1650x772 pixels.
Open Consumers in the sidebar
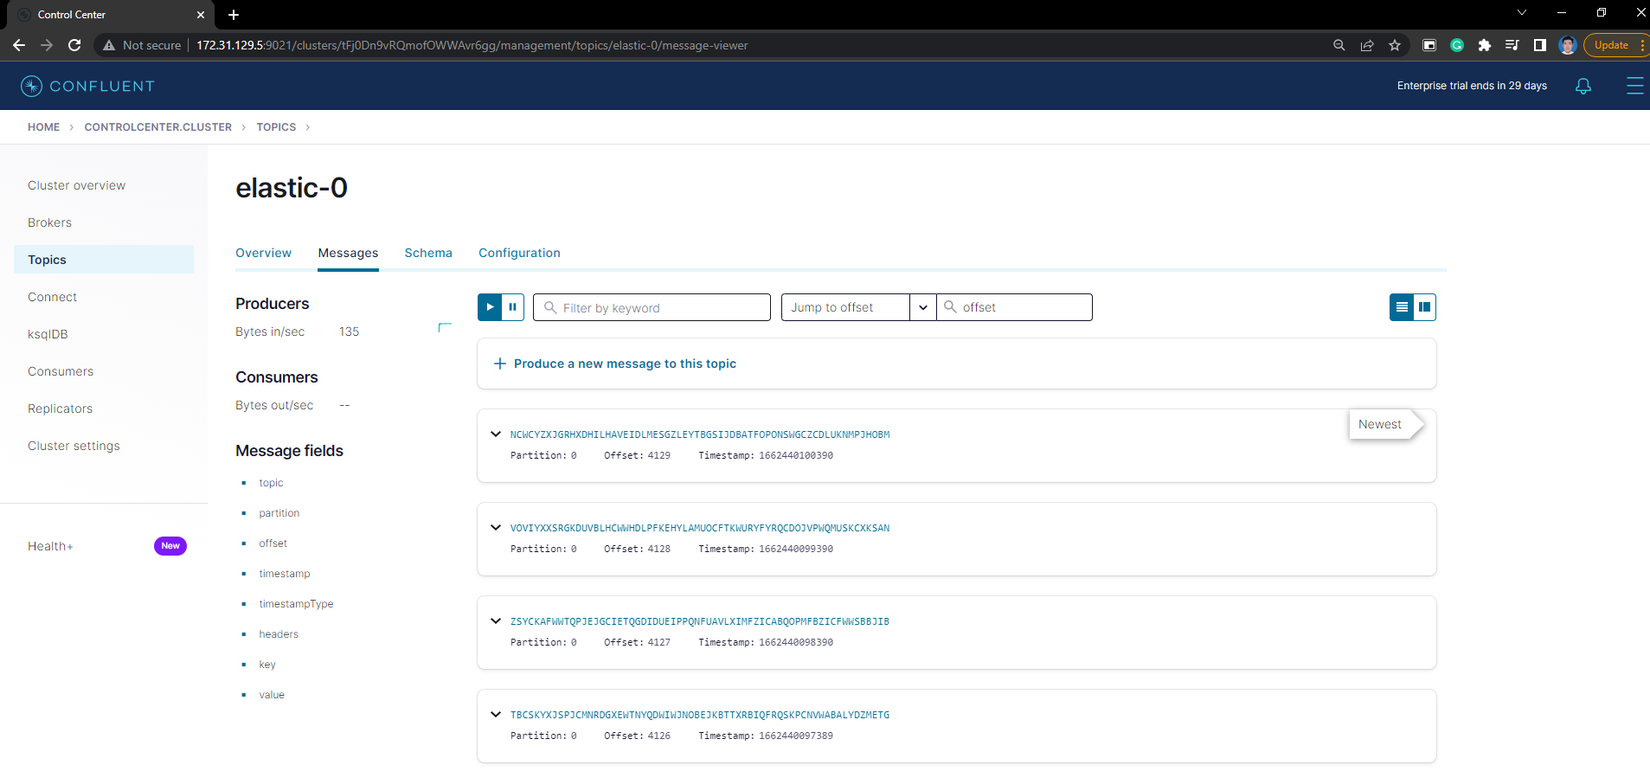(x=60, y=371)
